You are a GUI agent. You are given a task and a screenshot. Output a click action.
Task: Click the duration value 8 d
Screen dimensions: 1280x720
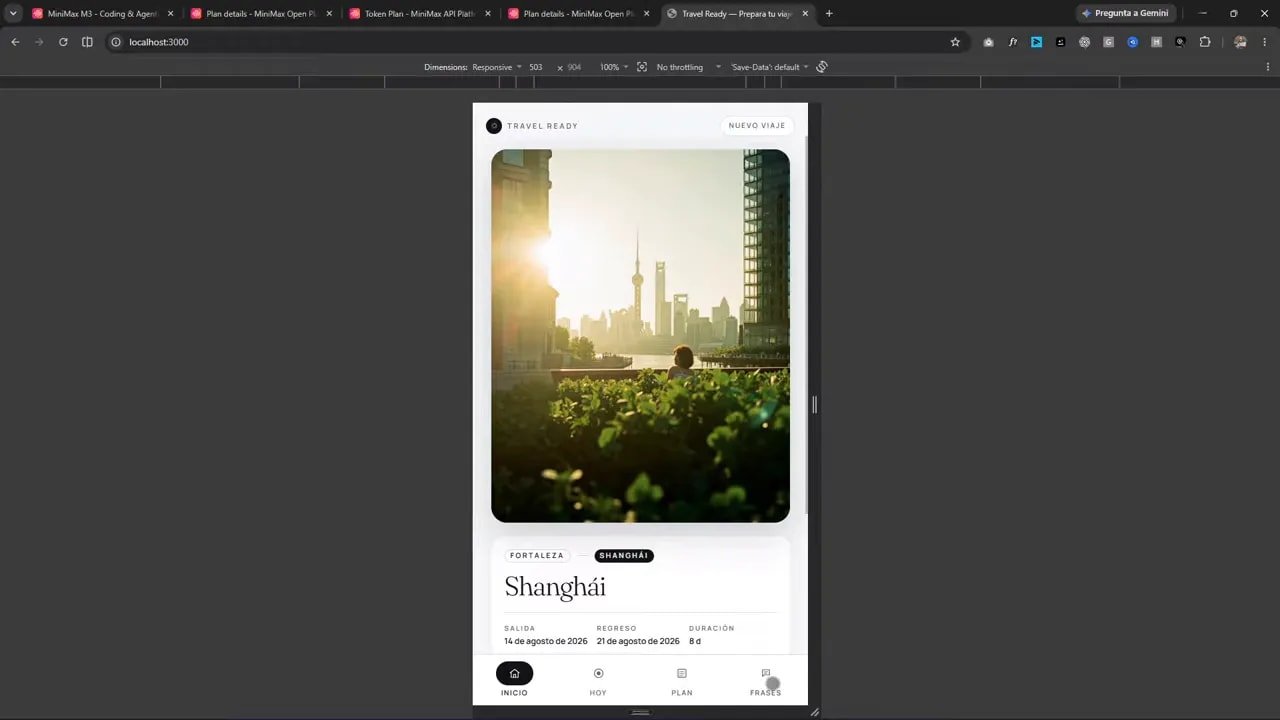coord(695,641)
